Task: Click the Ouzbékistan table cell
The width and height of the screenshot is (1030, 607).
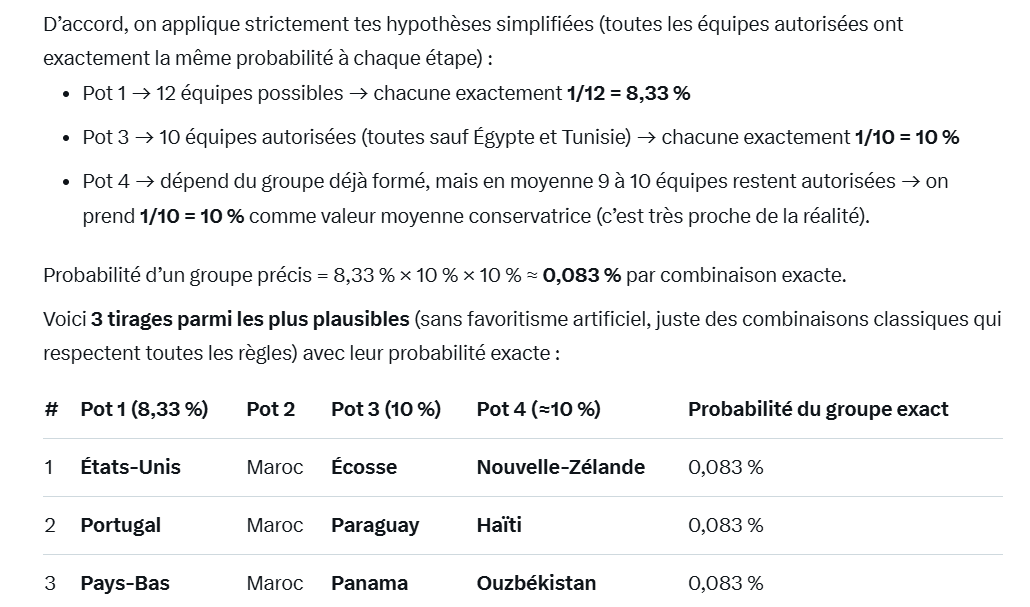Action: tap(536, 583)
